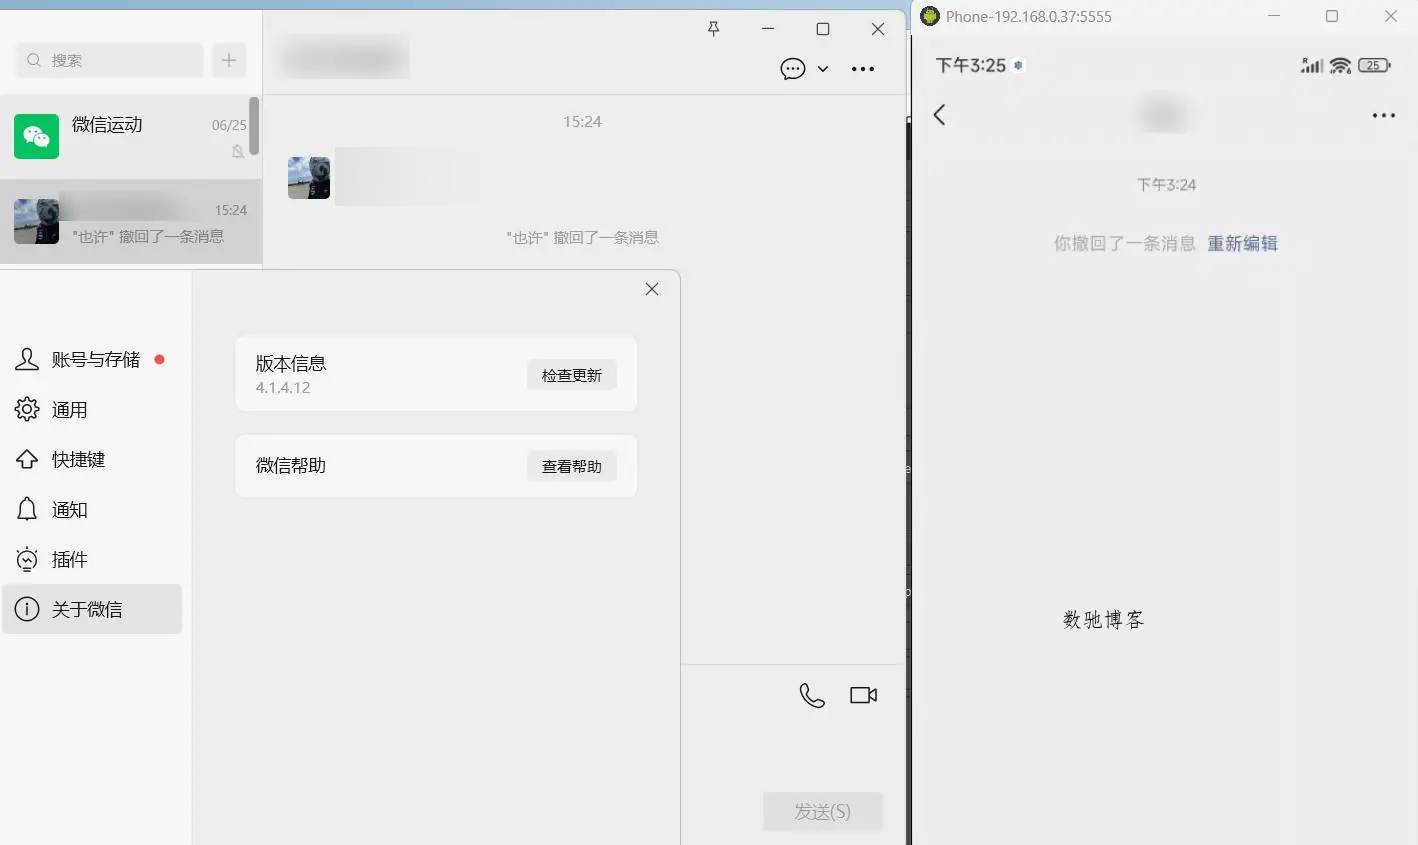Image resolution: width=1418 pixels, height=845 pixels.
Task: Select the chat with recalled message
Action: click(131, 222)
